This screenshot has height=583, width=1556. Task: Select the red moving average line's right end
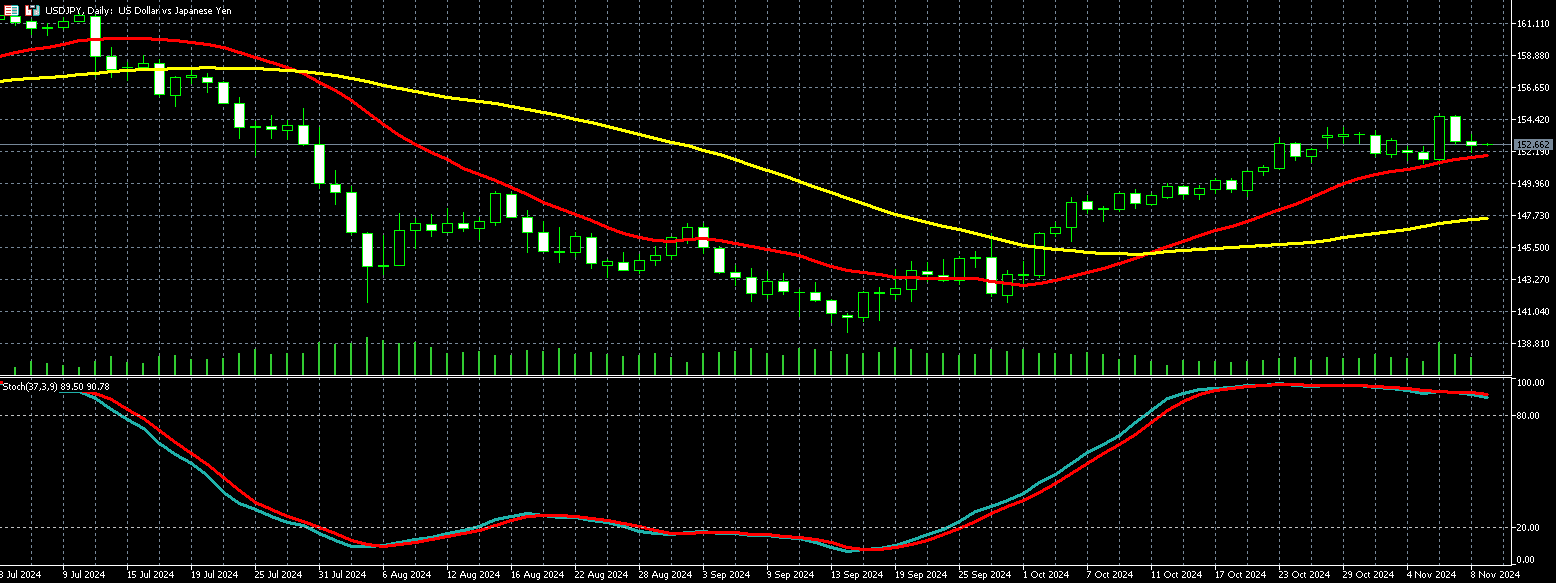pyautogui.click(x=1486, y=155)
